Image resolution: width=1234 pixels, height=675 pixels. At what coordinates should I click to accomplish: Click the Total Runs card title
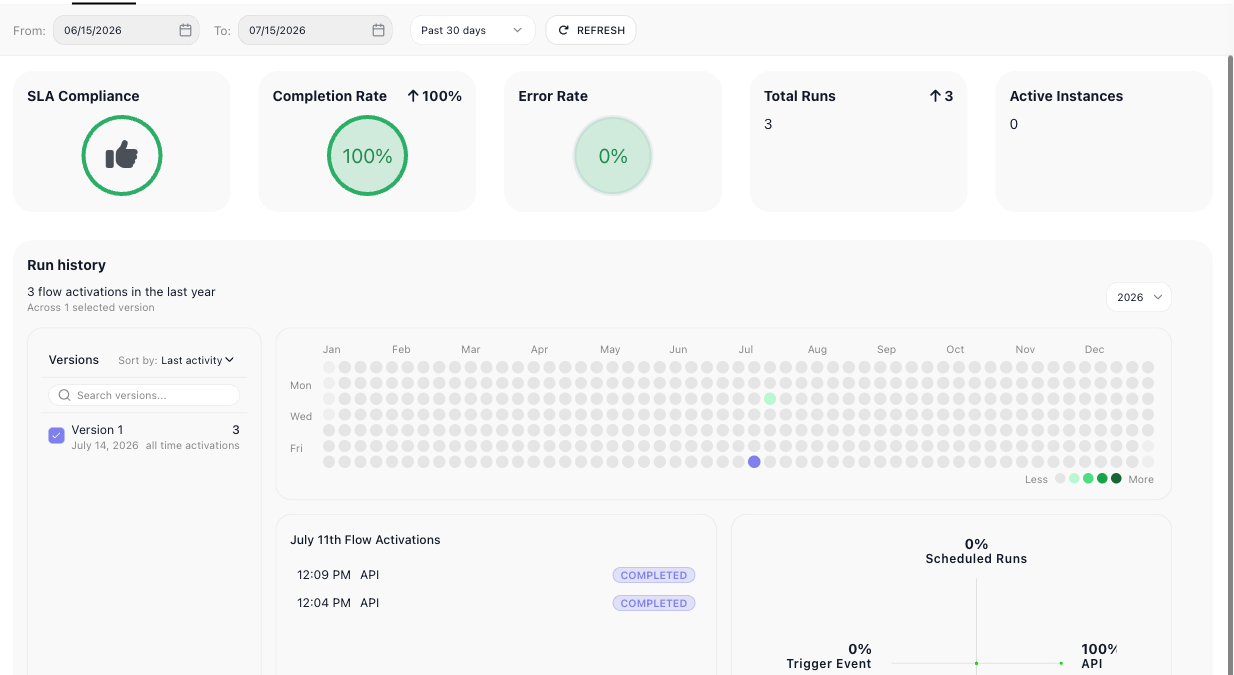click(800, 96)
